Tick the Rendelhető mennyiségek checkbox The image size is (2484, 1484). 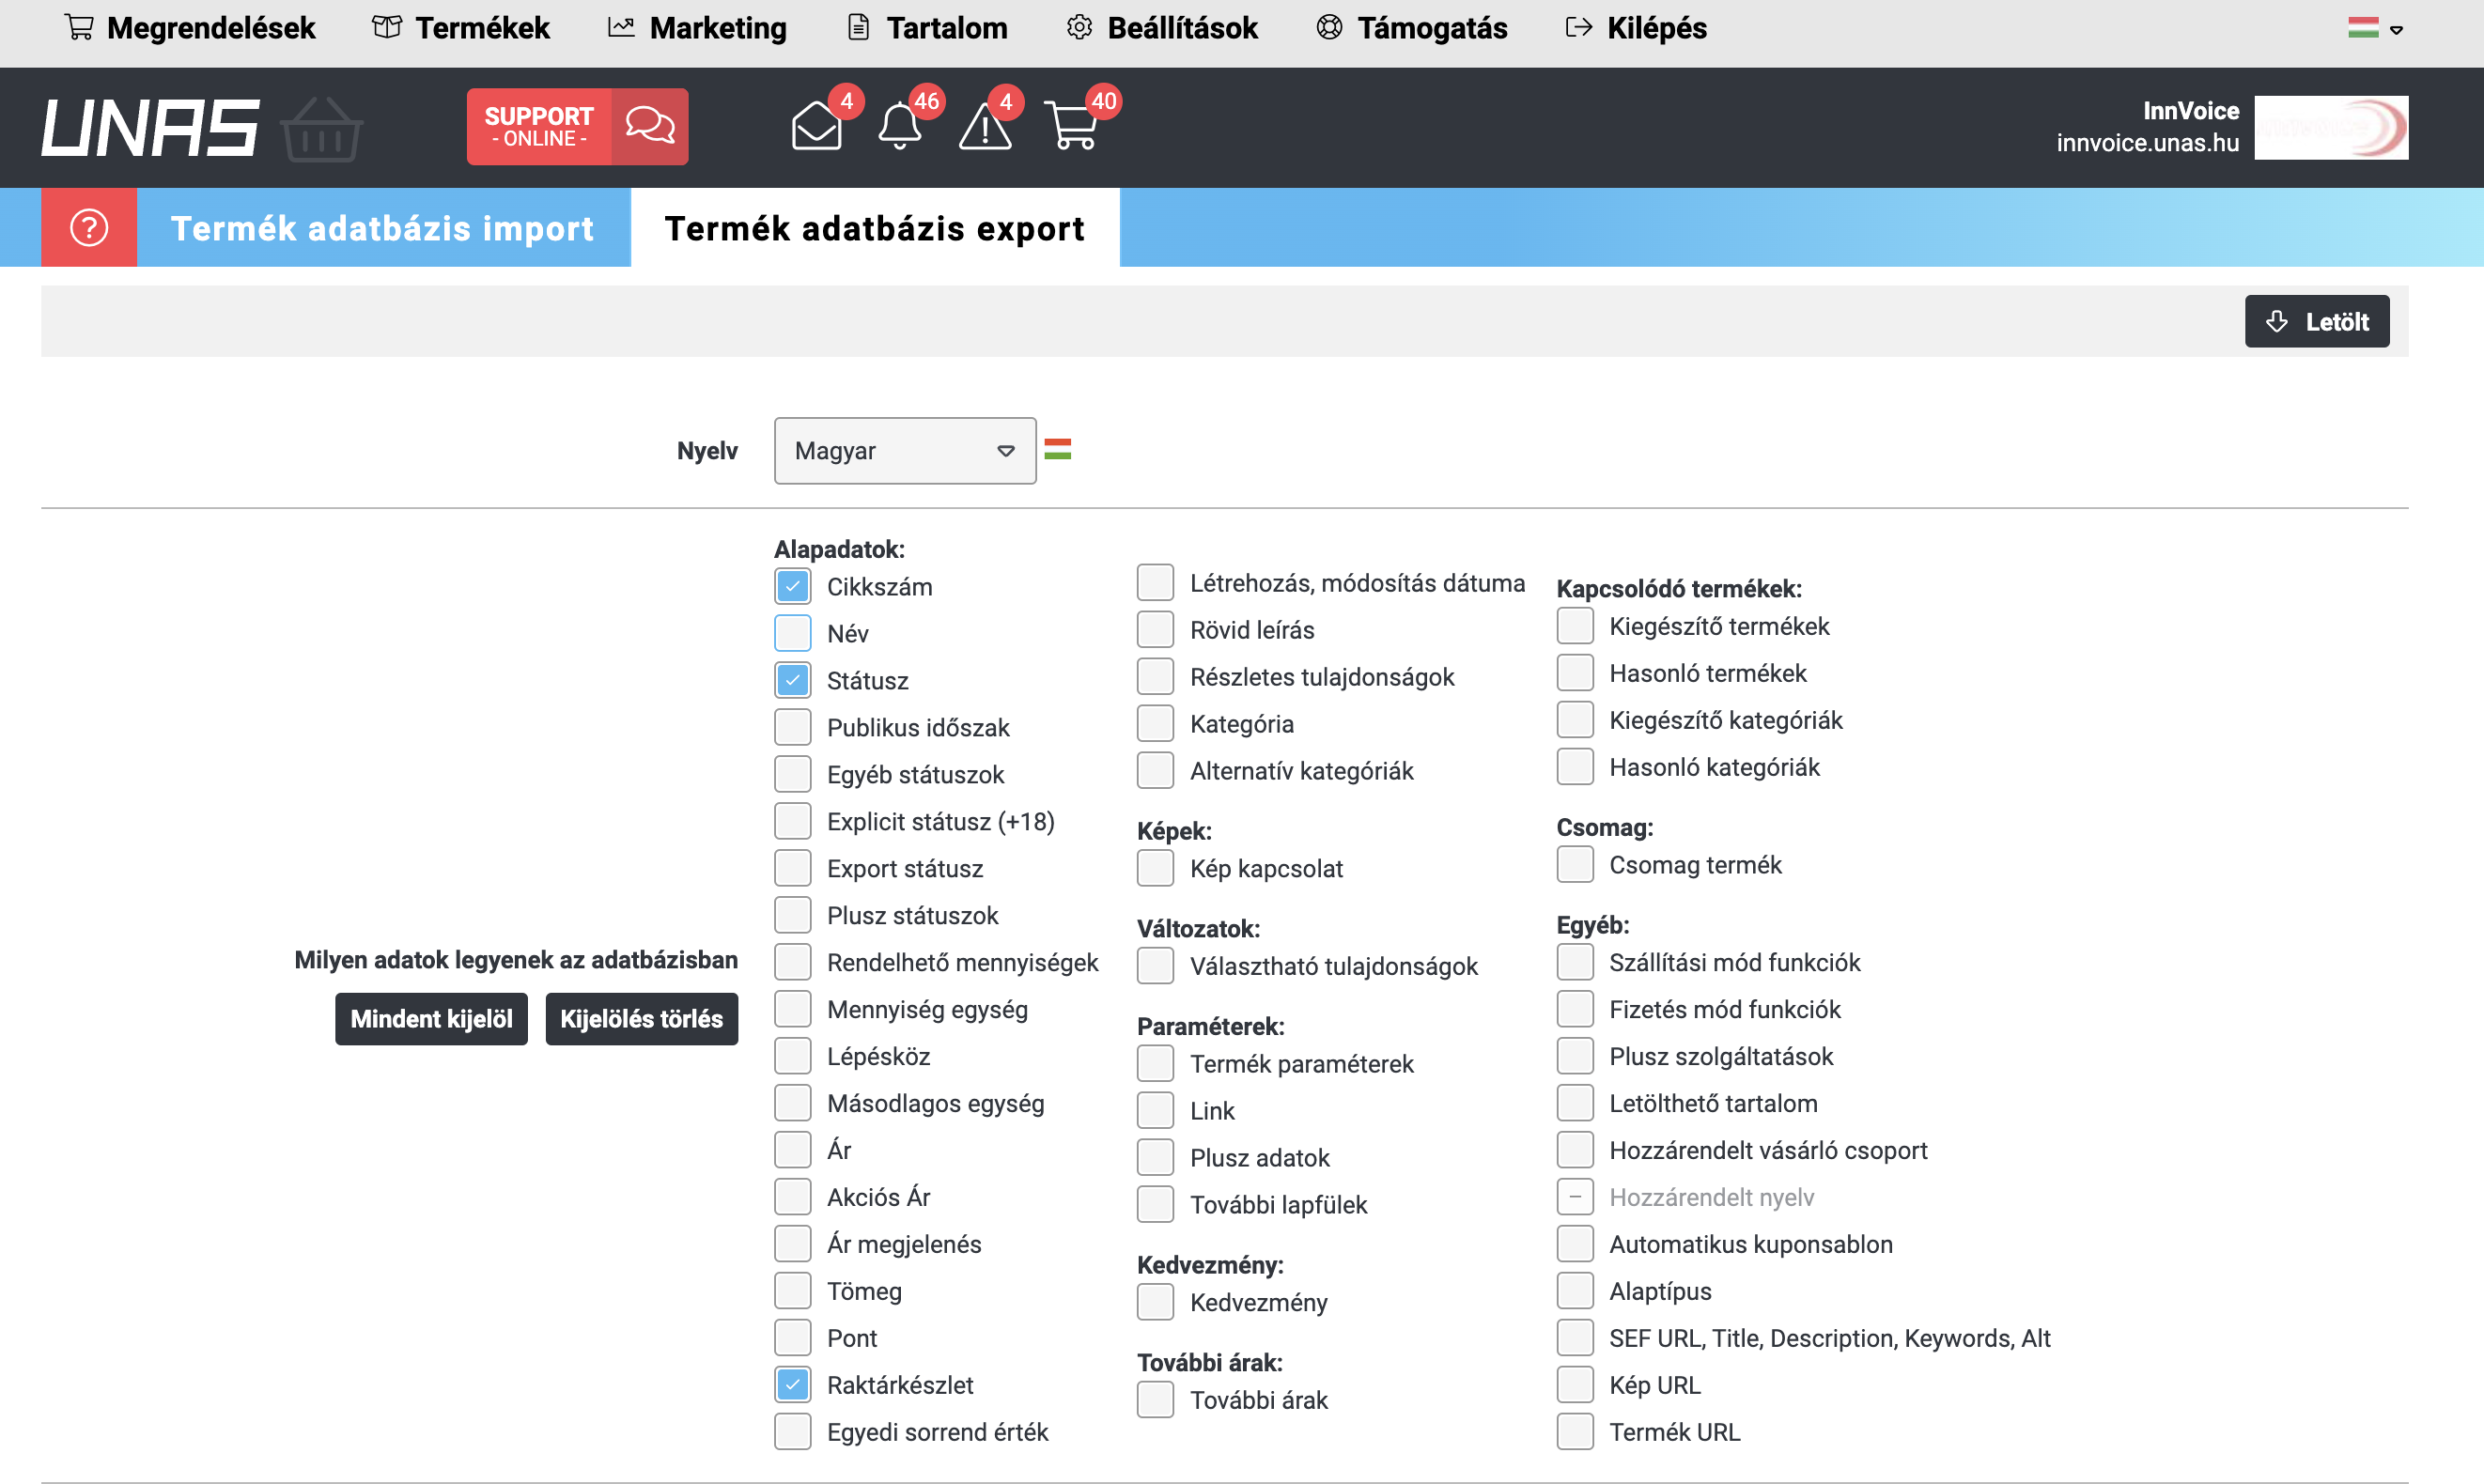point(793,962)
